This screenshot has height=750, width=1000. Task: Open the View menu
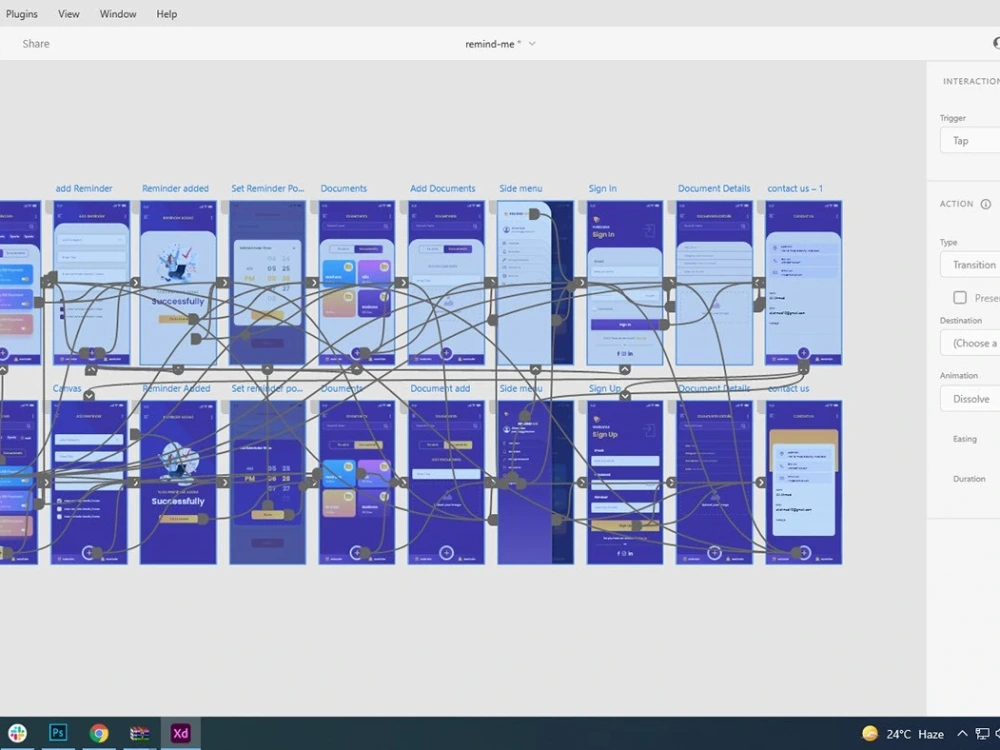point(68,13)
